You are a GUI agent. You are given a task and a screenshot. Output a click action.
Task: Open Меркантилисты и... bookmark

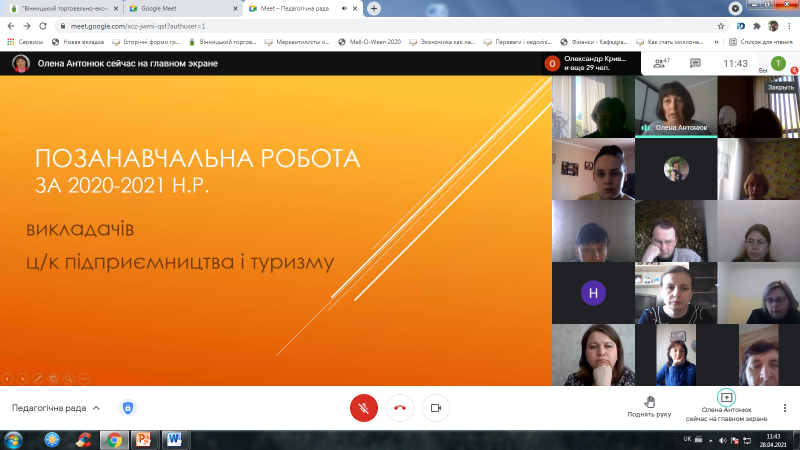tap(297, 42)
